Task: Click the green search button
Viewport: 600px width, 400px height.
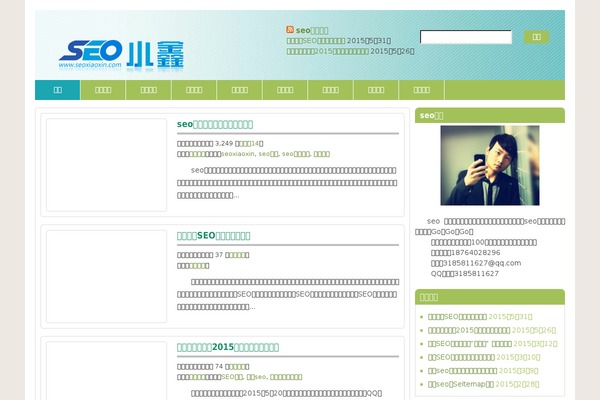Action: (536, 37)
